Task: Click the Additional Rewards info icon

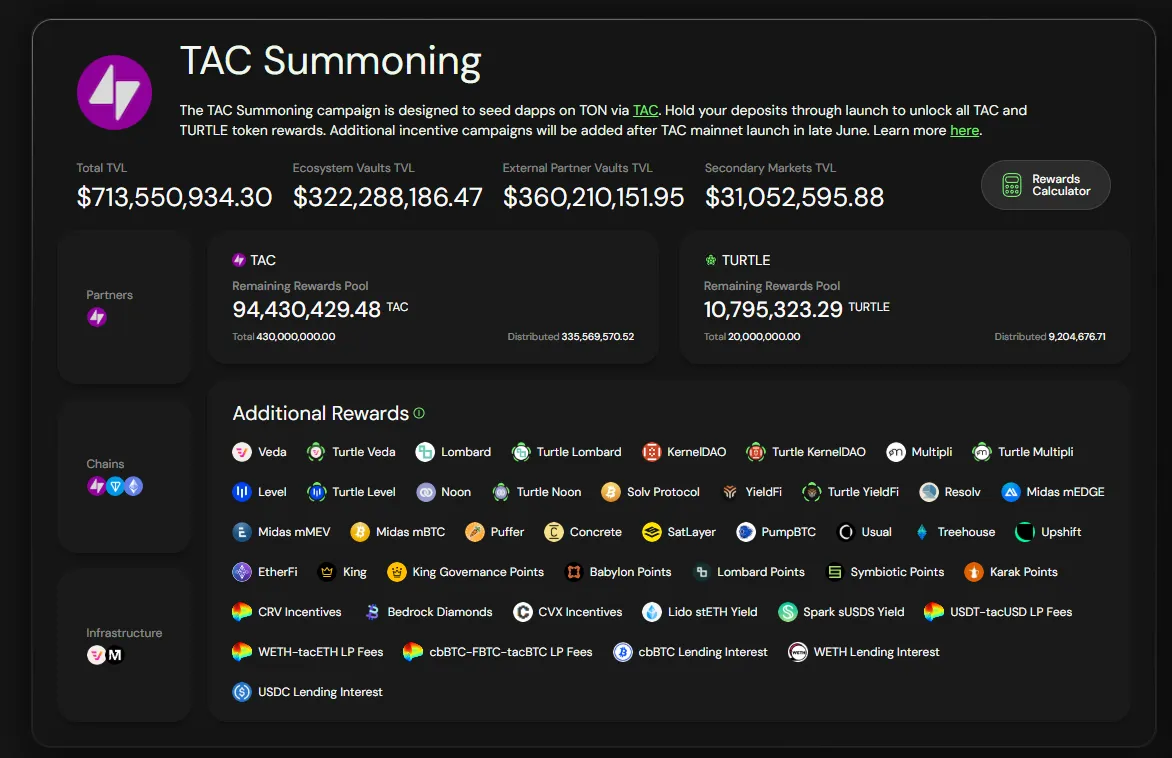Action: pos(419,413)
